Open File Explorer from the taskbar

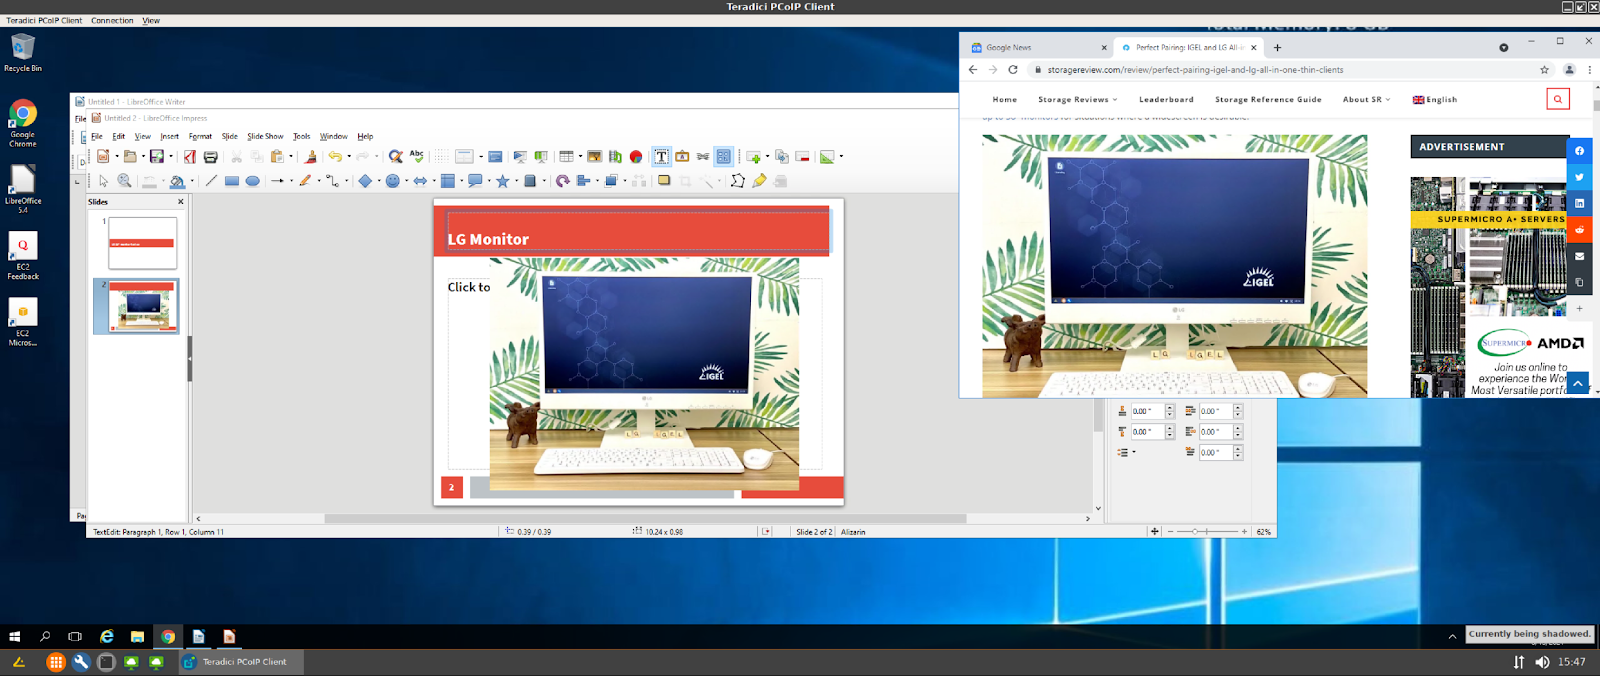[x=137, y=636]
